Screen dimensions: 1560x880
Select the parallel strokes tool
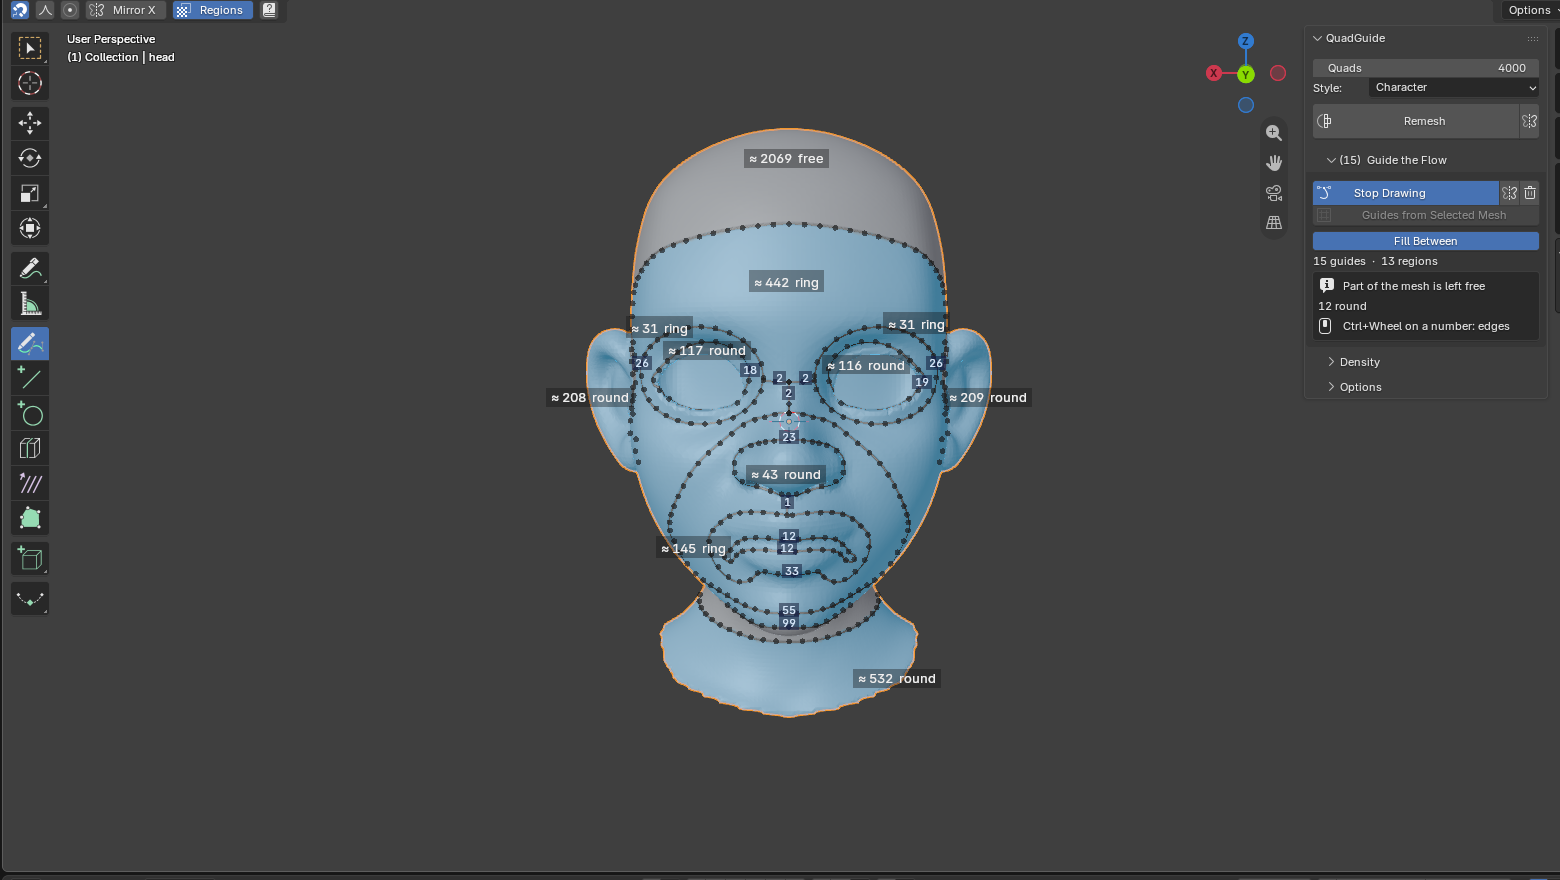(x=30, y=483)
